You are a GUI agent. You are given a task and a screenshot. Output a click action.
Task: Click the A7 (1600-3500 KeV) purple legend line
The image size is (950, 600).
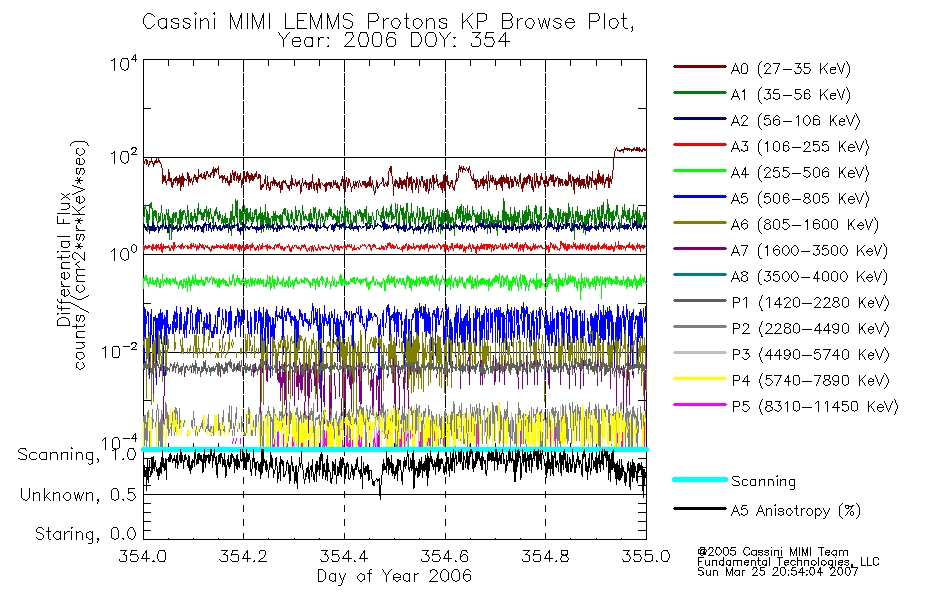tap(699, 248)
